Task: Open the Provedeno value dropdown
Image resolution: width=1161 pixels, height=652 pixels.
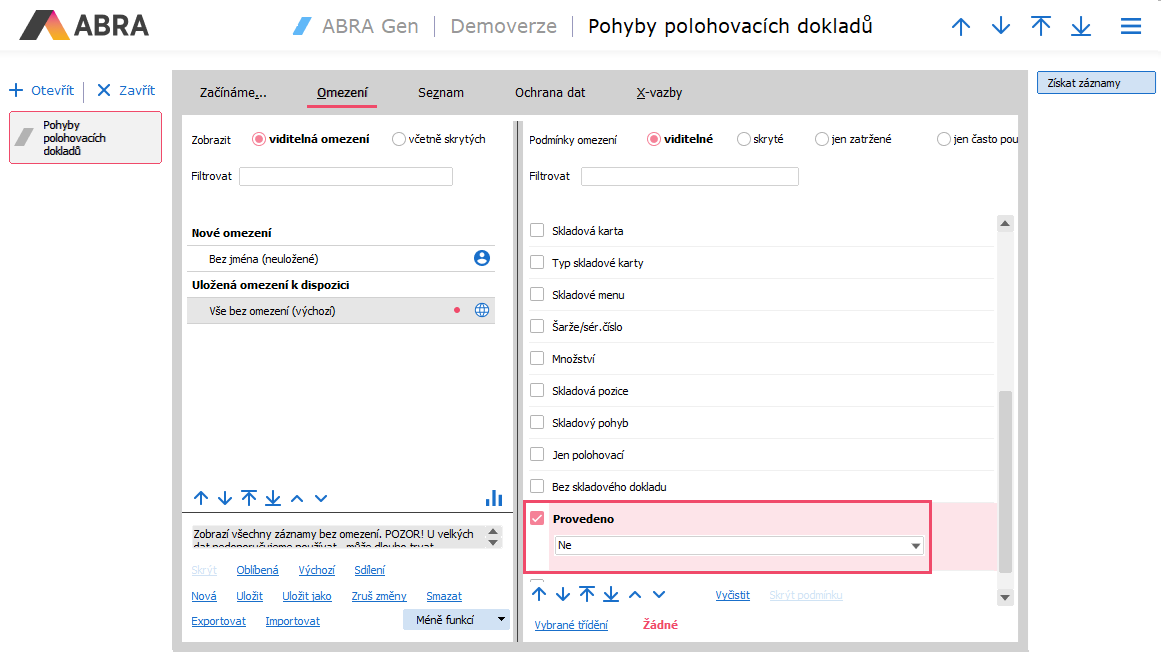Action: 915,546
